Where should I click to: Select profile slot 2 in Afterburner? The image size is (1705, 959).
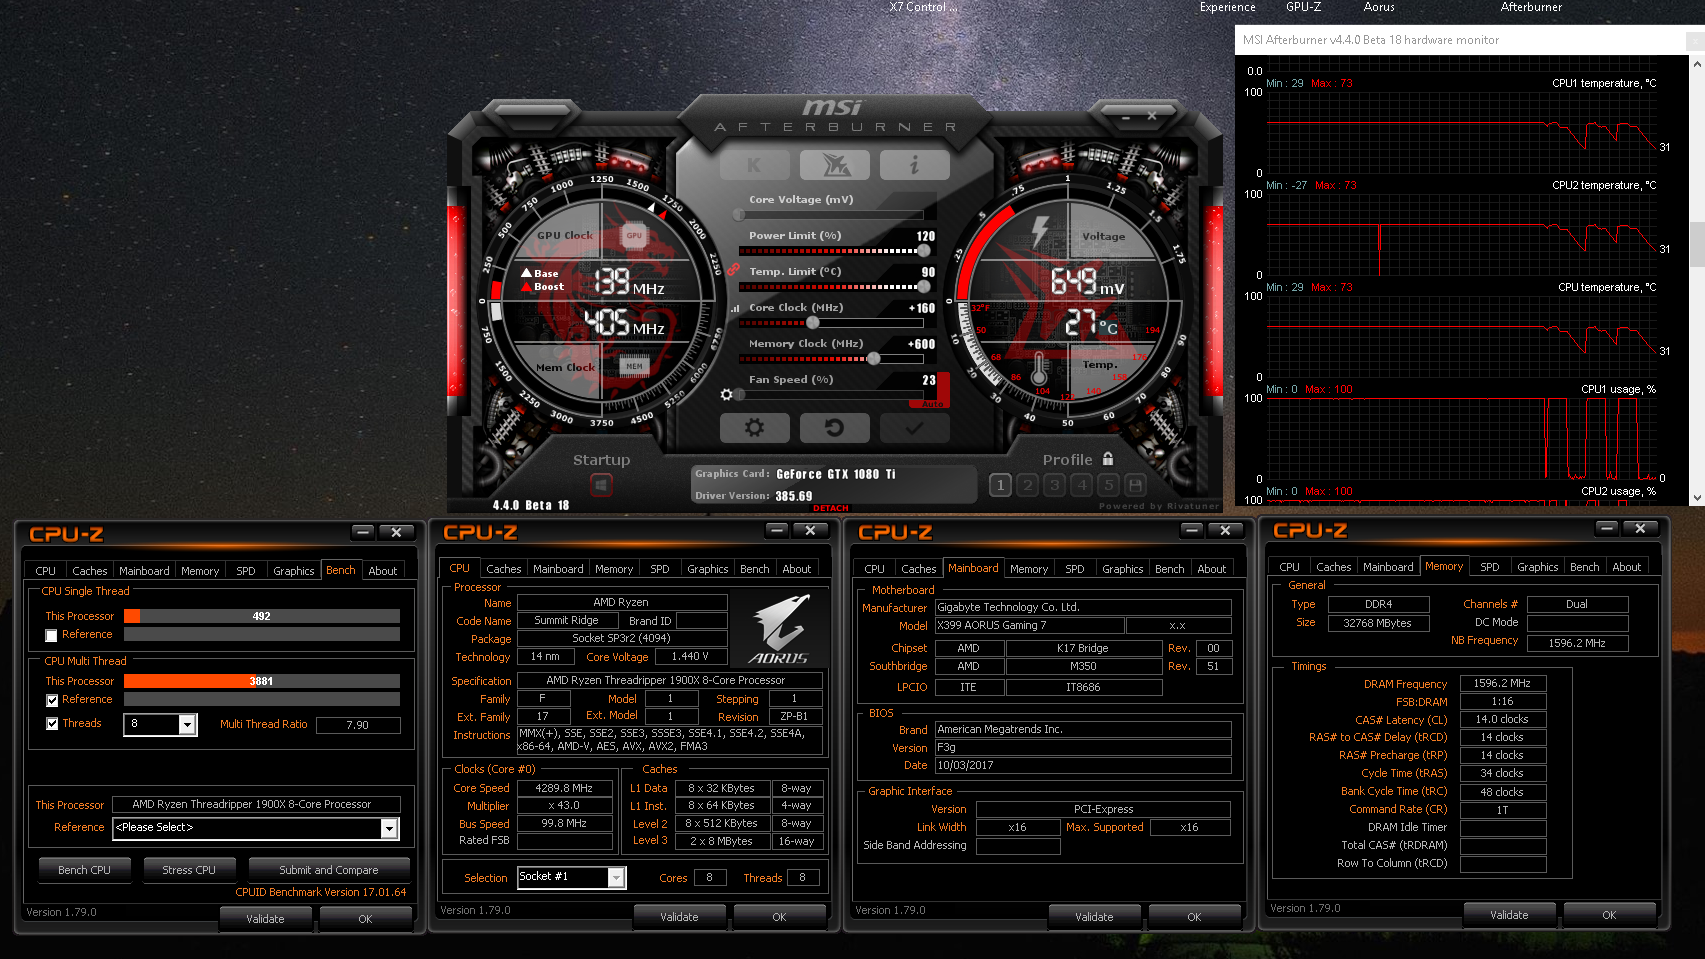pyautogui.click(x=1027, y=485)
